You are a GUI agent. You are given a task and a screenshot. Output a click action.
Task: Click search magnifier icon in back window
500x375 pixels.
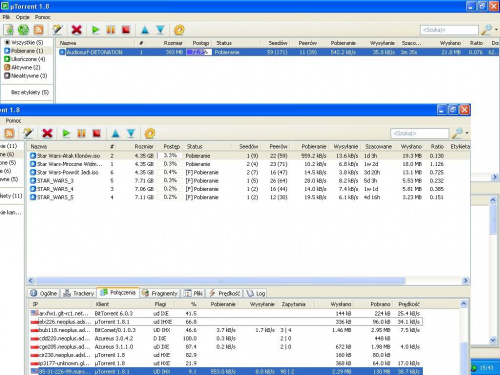pos(486,30)
